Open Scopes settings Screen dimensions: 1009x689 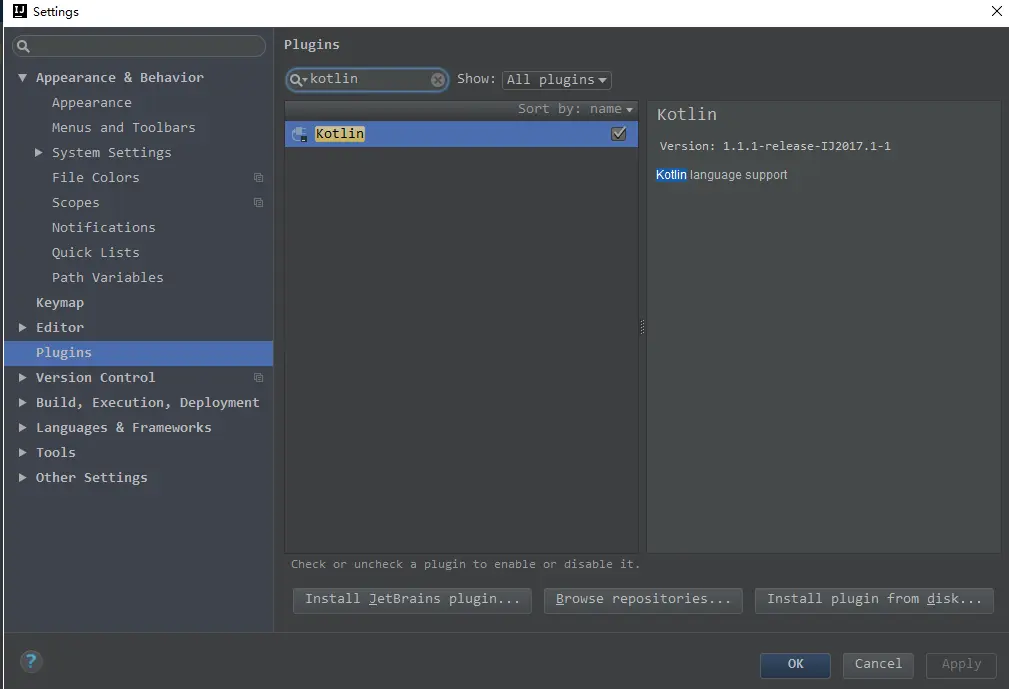point(75,203)
